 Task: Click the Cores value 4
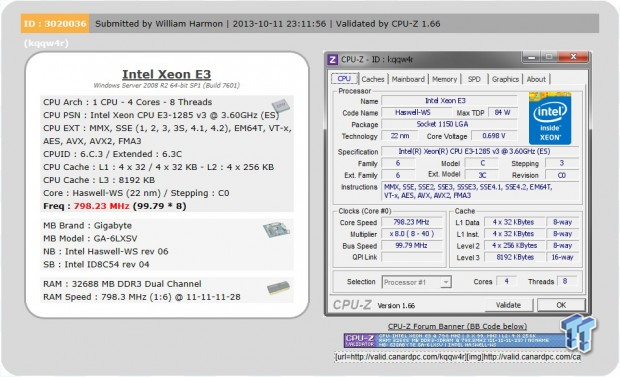click(506, 281)
